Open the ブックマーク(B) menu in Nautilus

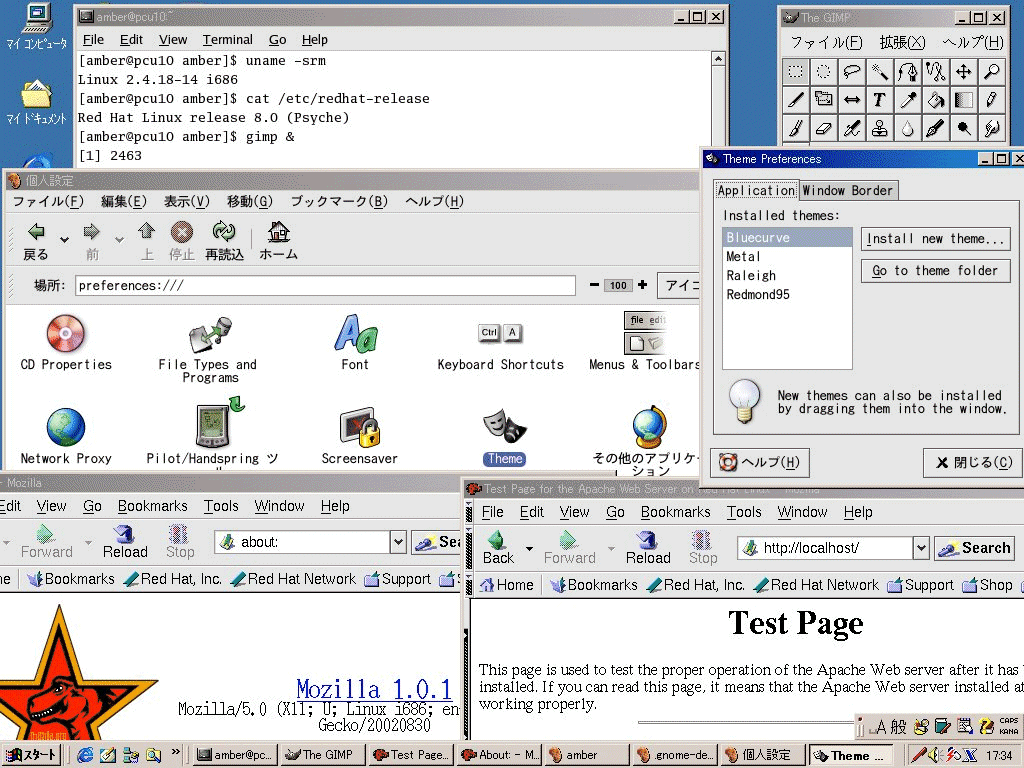338,201
